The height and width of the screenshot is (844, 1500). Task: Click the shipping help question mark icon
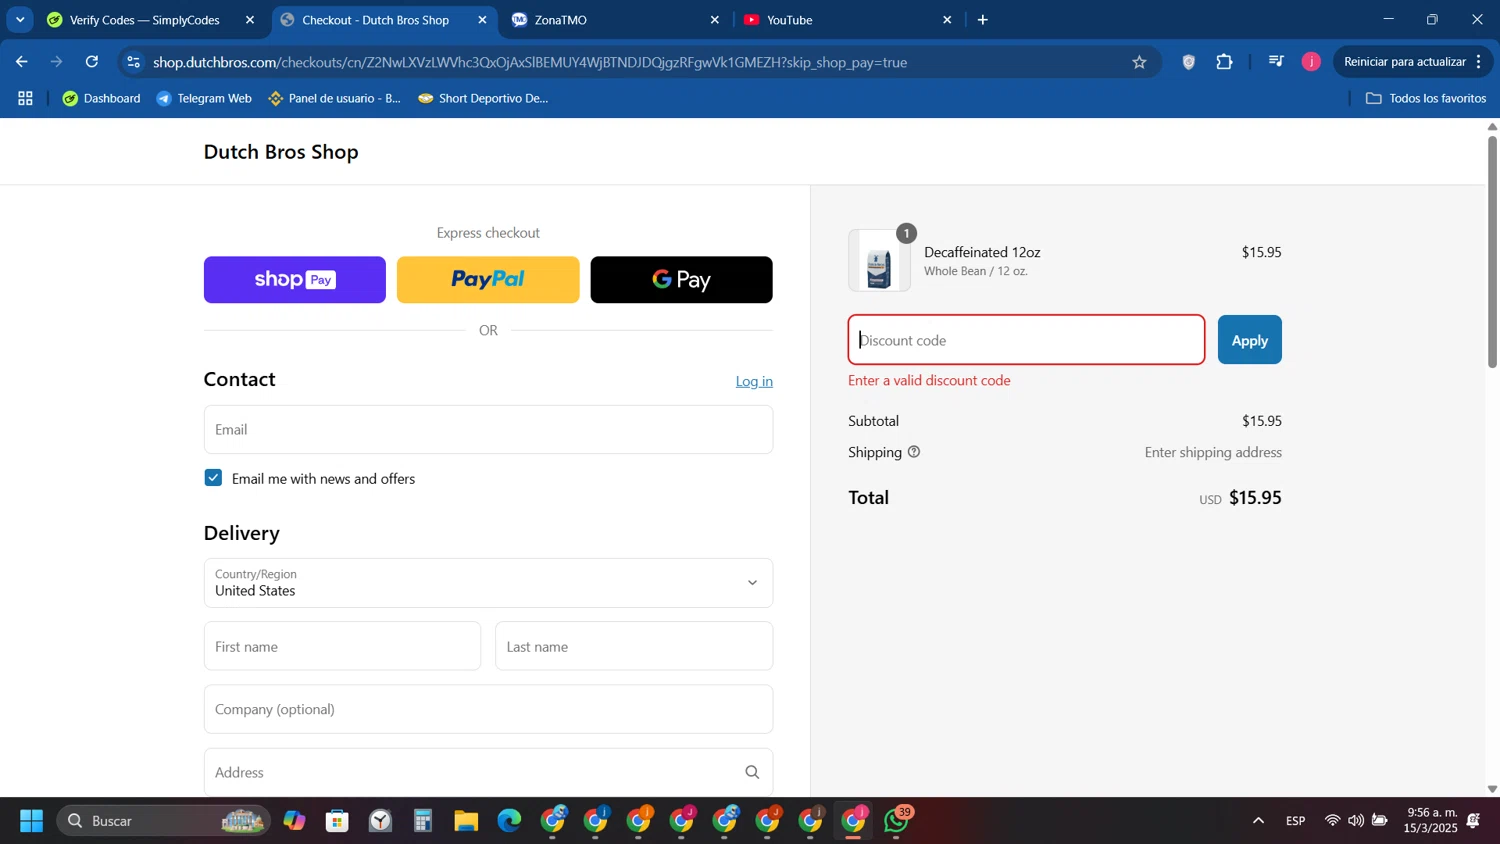click(x=913, y=452)
